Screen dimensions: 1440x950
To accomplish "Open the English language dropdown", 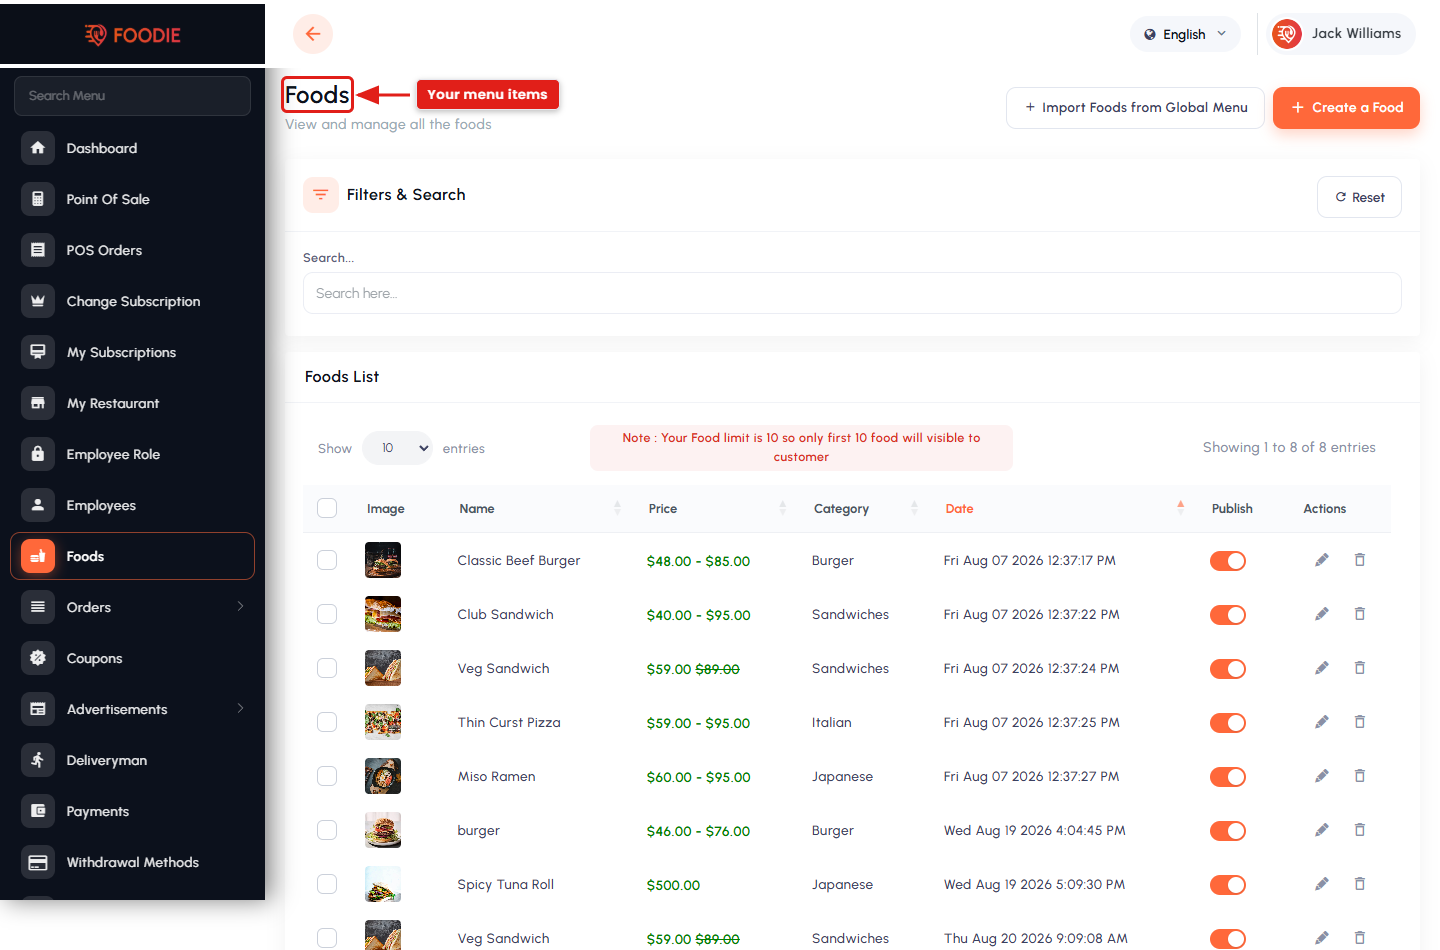I will tap(1185, 34).
